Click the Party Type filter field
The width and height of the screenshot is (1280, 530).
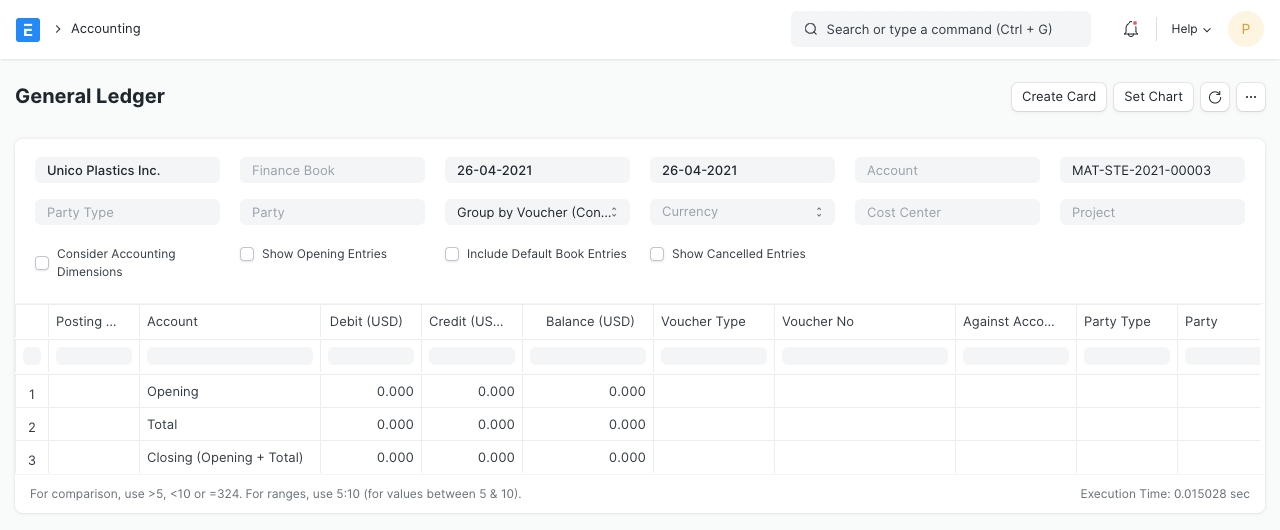127,212
